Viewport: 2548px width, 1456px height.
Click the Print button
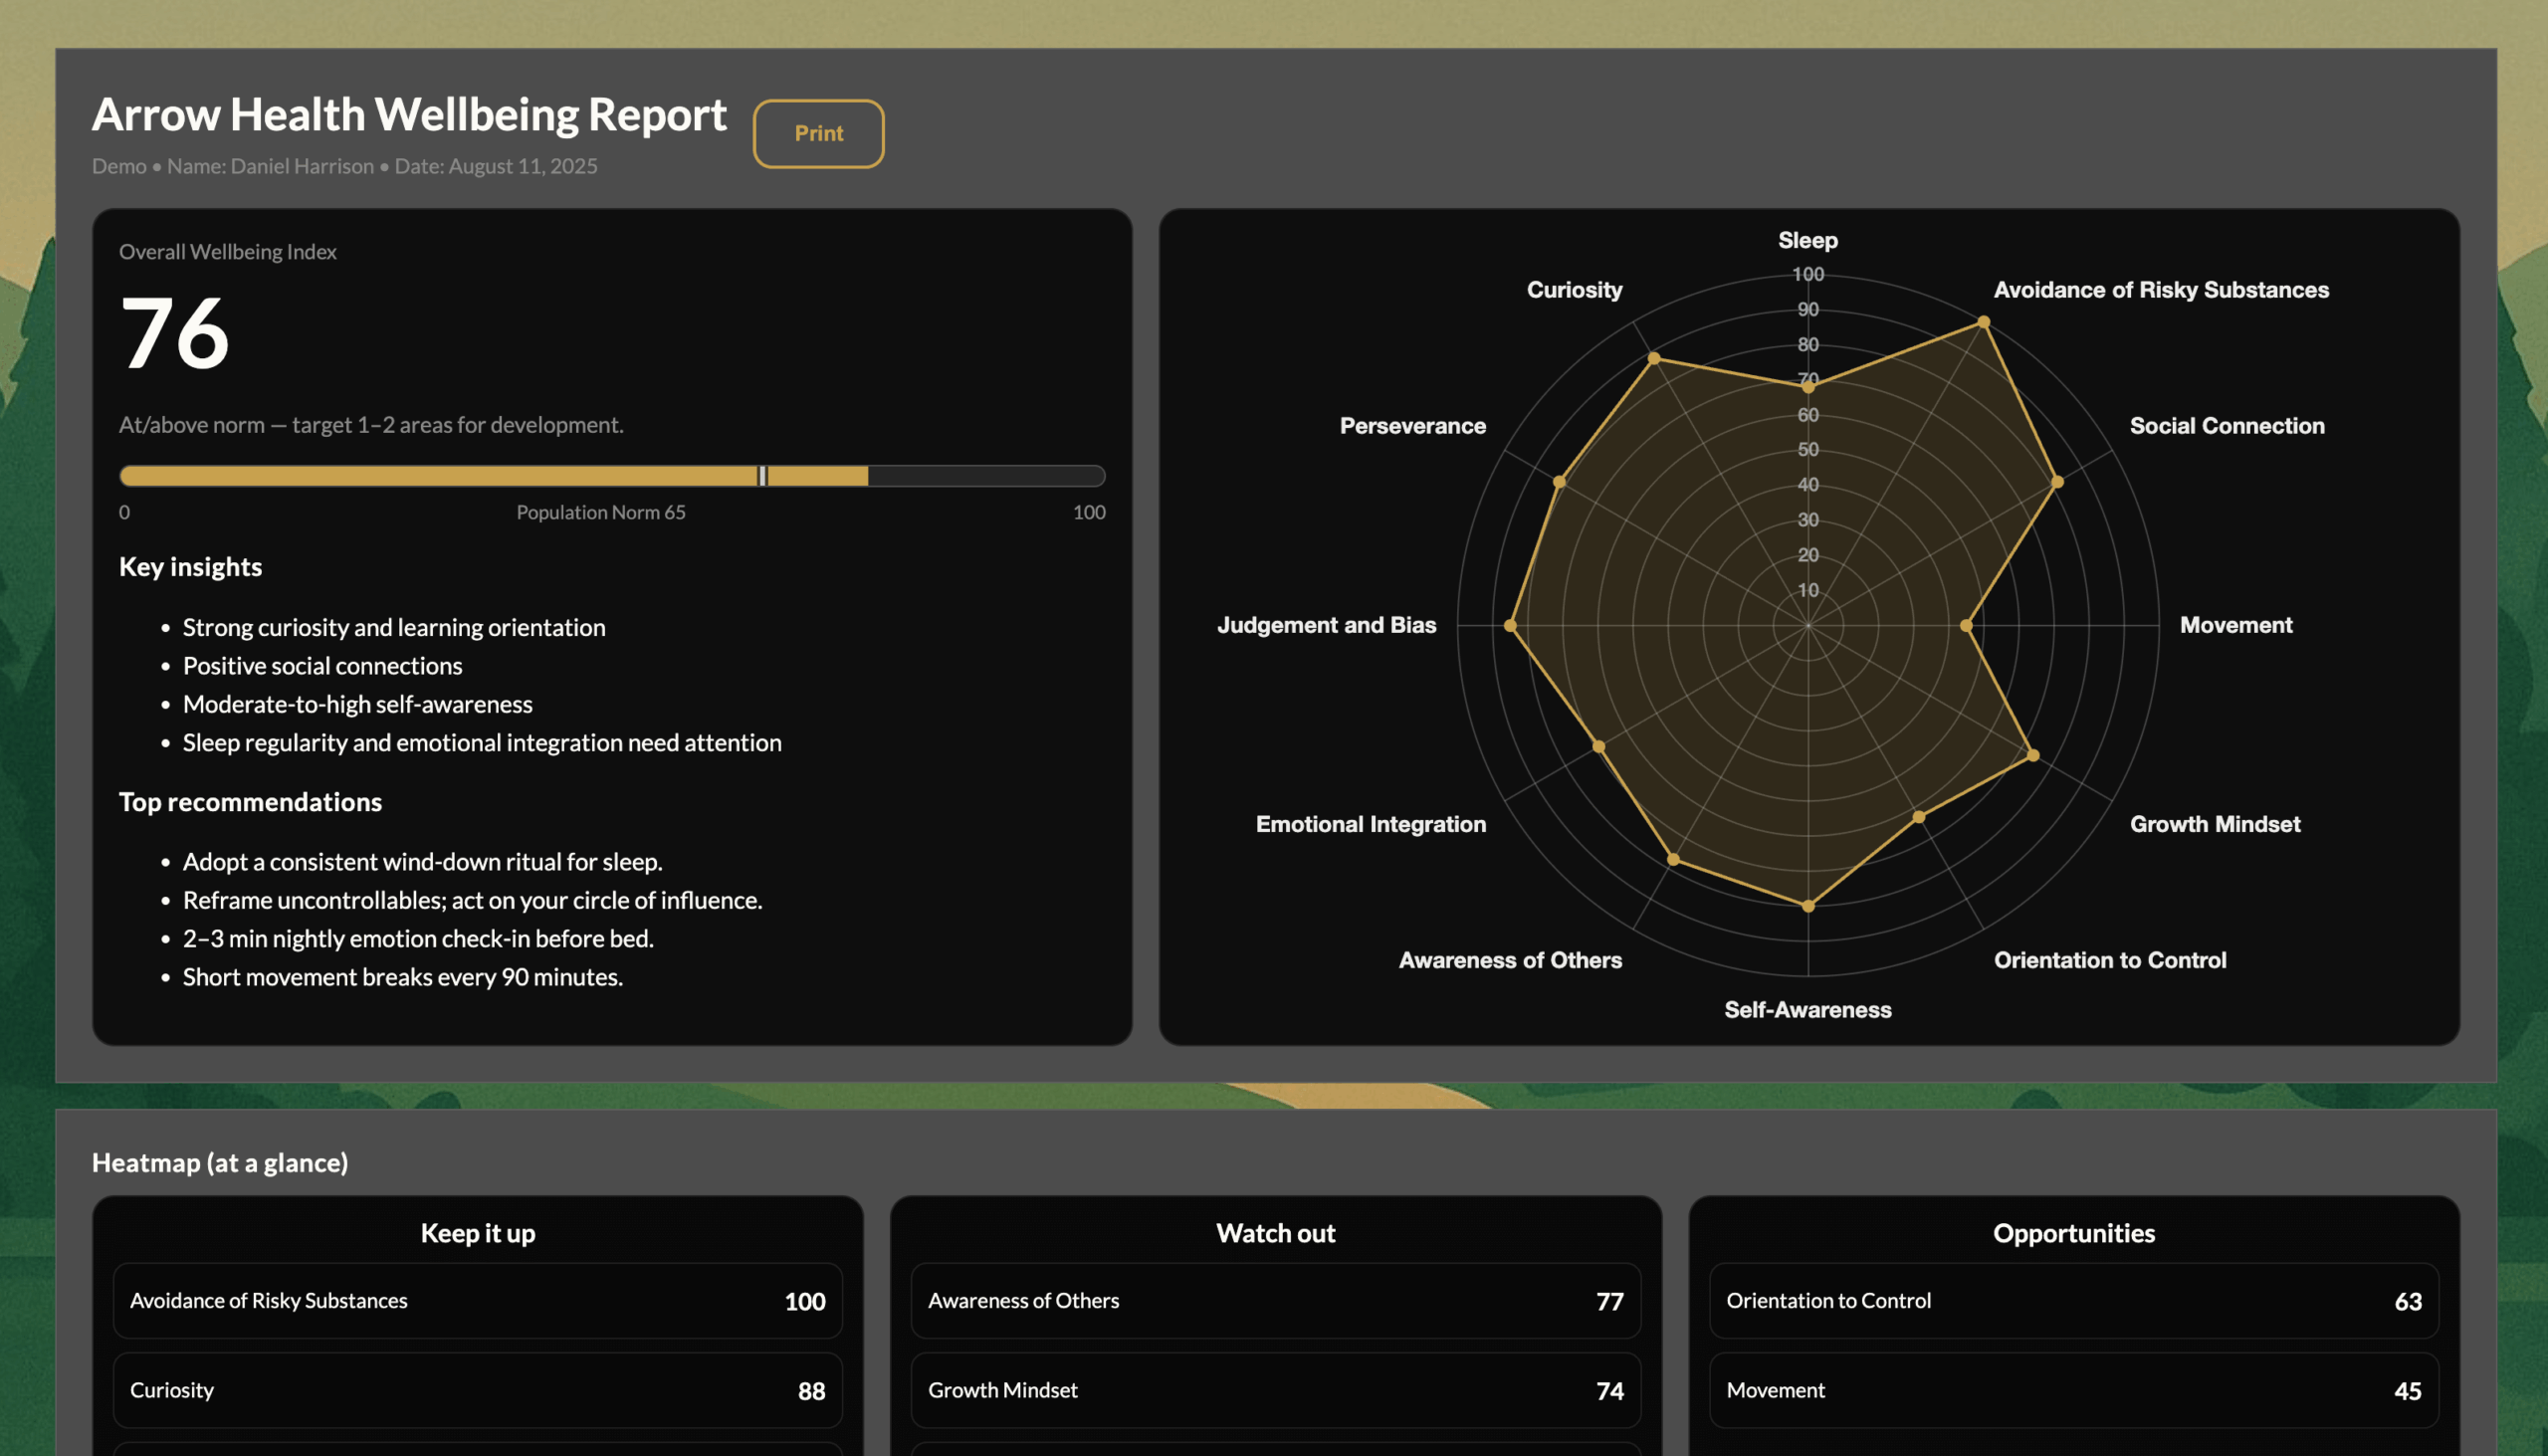click(x=818, y=133)
